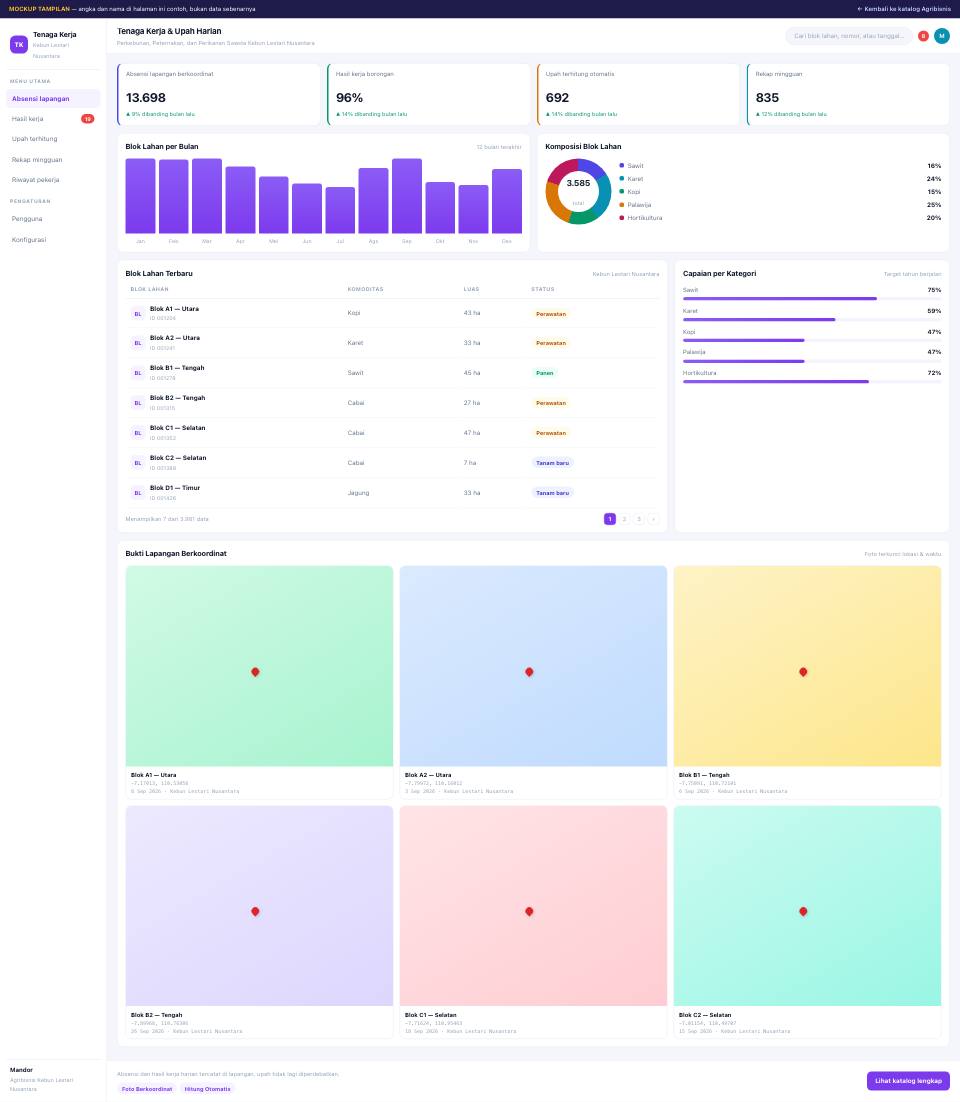Click the Panen status badge for Blok B1

tap(545, 373)
